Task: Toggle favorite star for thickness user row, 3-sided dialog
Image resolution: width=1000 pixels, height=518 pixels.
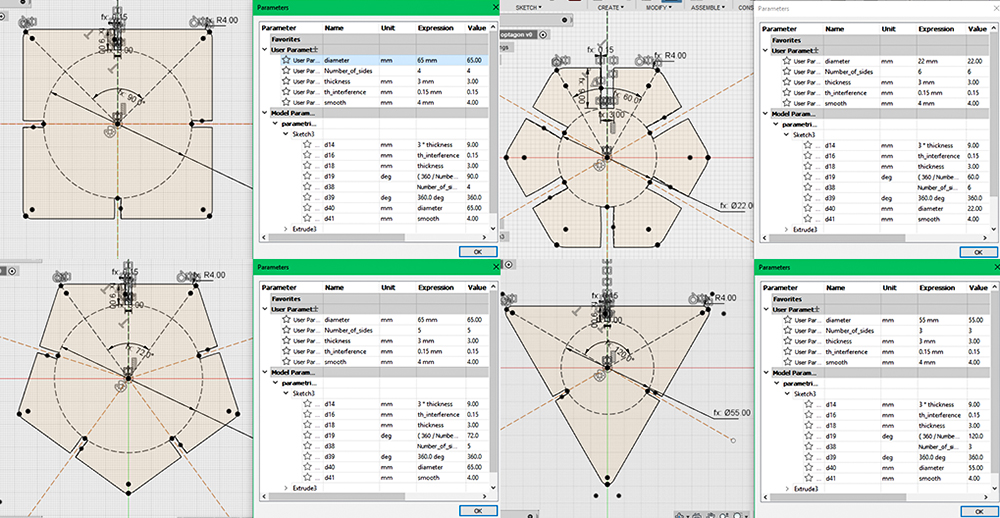Action: point(787,341)
